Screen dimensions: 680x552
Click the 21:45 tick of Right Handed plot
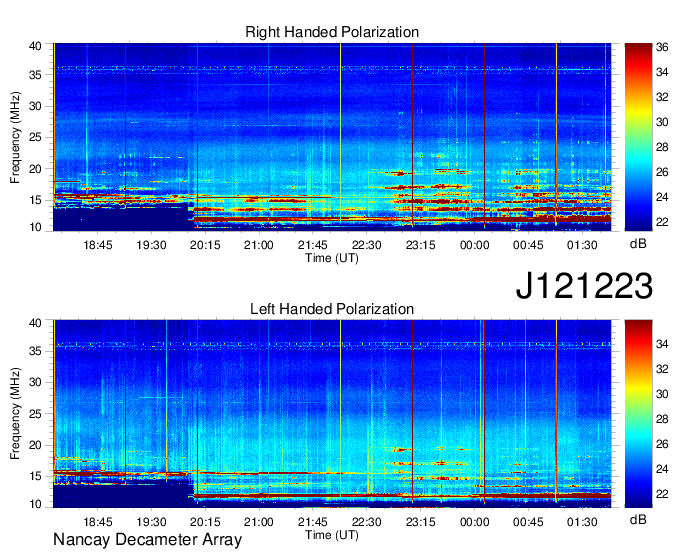pyautogui.click(x=313, y=245)
